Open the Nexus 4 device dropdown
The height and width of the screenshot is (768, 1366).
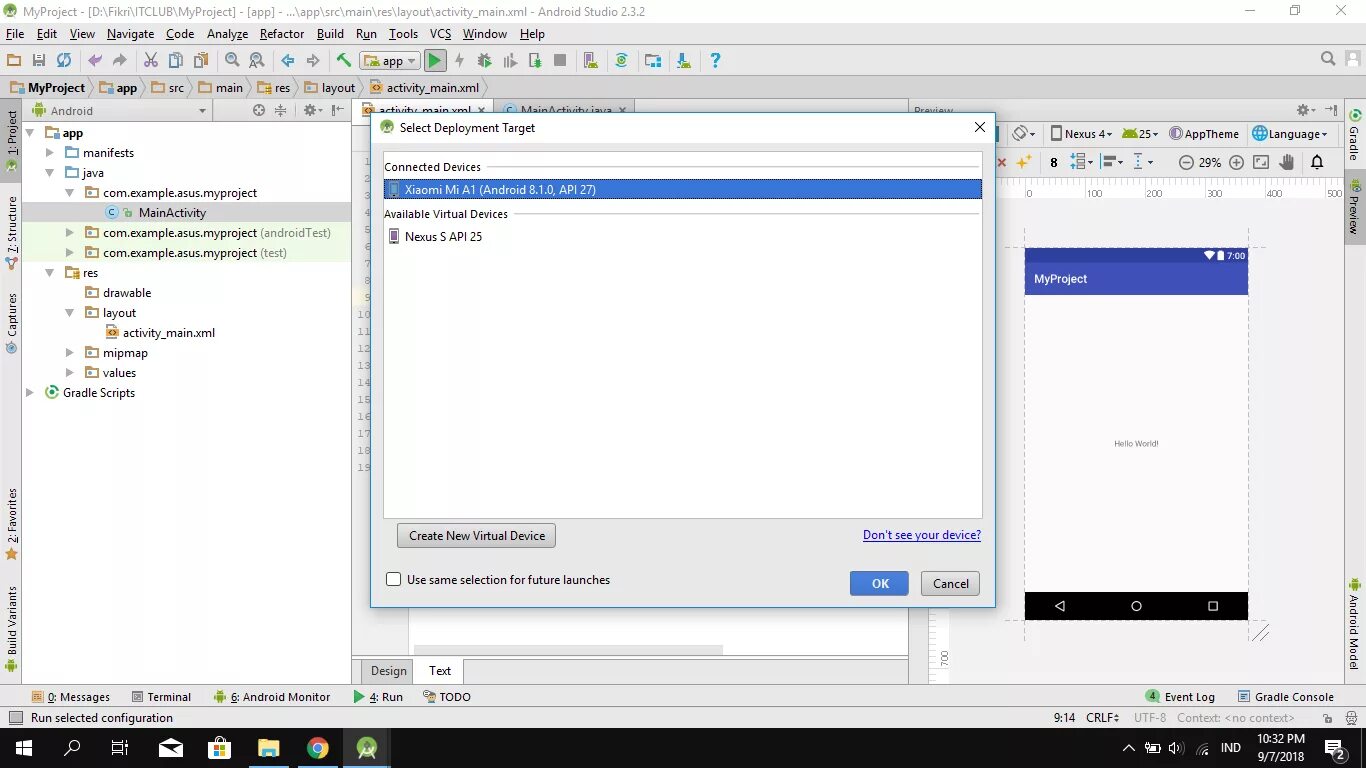pos(1081,134)
